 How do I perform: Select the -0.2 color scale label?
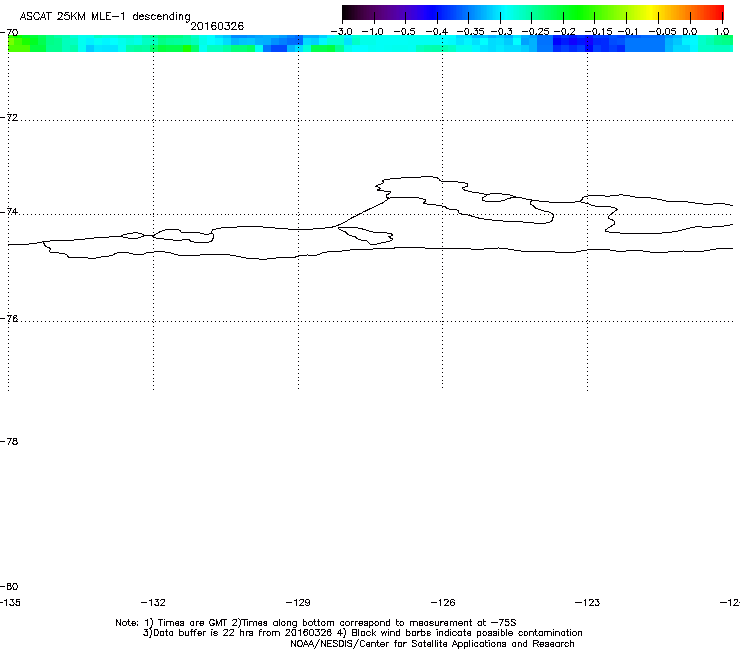pyautogui.click(x=565, y=32)
